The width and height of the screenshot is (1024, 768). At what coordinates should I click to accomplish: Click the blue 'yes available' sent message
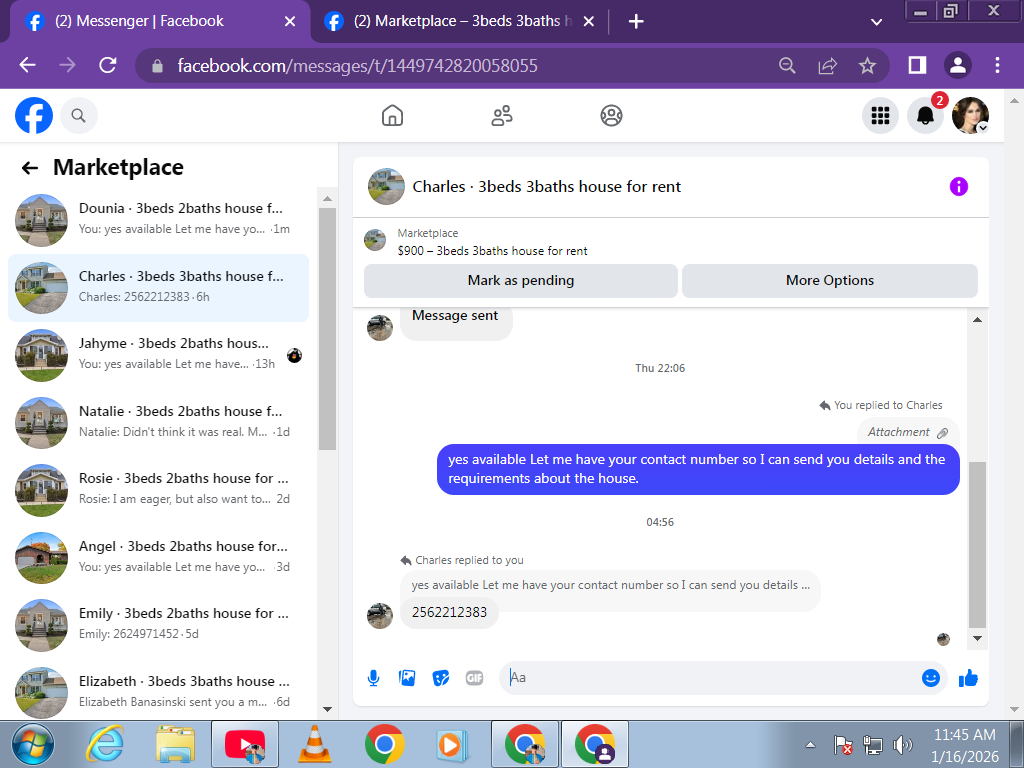coord(697,469)
